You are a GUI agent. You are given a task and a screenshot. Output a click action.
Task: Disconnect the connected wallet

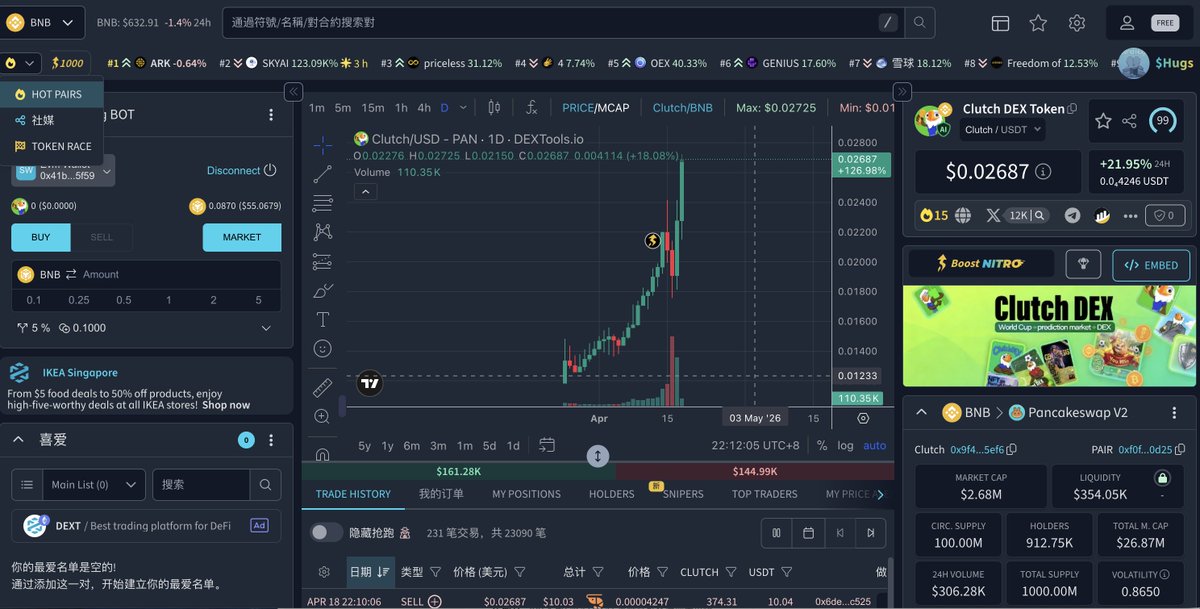(x=241, y=170)
